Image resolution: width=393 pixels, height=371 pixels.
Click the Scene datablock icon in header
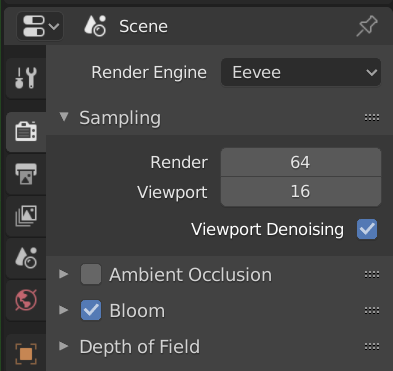tap(95, 26)
